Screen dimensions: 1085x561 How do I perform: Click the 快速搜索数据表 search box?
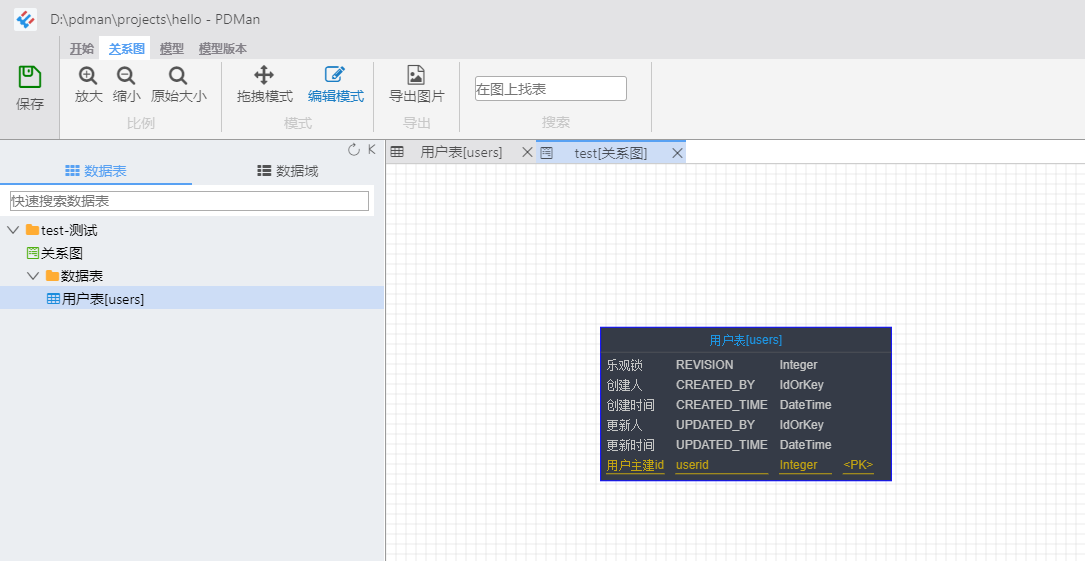pyautogui.click(x=190, y=201)
